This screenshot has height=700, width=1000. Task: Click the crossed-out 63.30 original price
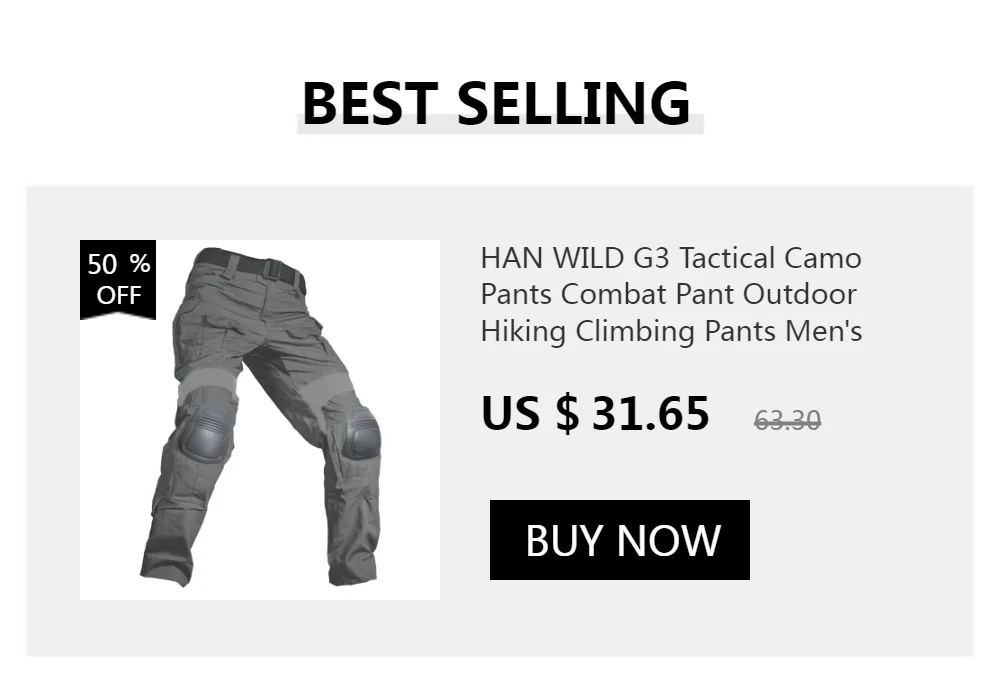[x=787, y=421]
